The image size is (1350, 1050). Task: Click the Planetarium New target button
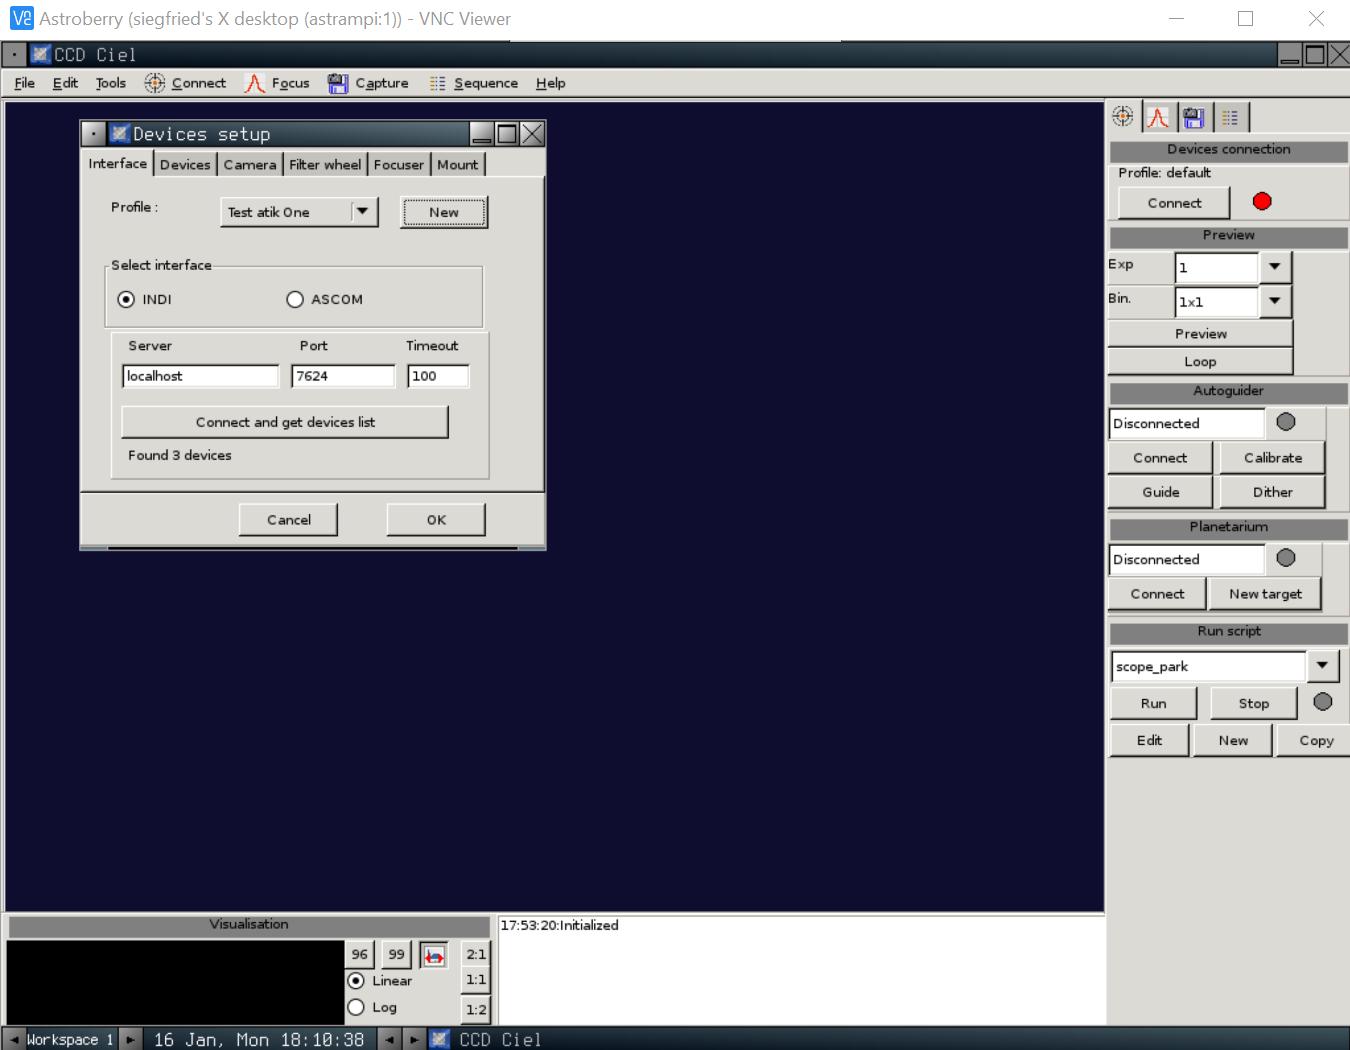pyautogui.click(x=1265, y=594)
